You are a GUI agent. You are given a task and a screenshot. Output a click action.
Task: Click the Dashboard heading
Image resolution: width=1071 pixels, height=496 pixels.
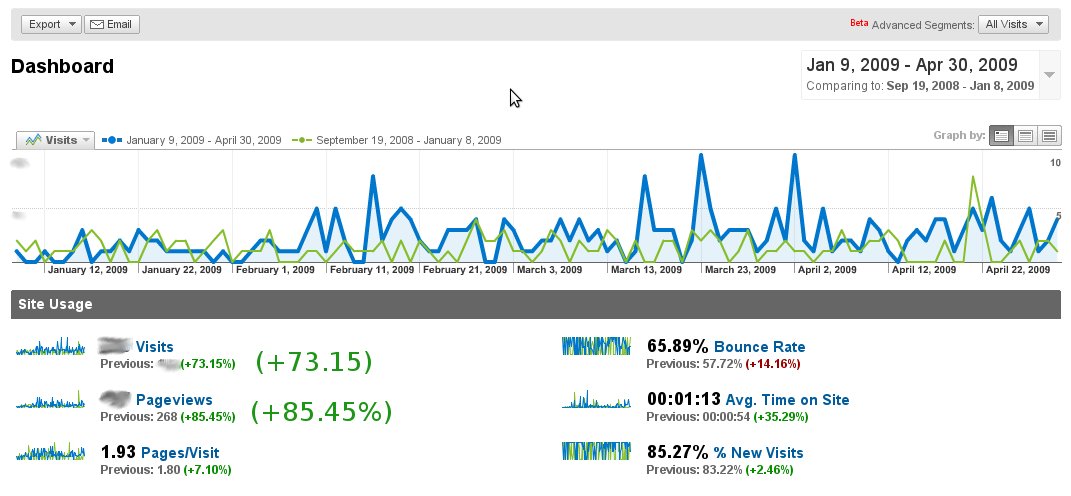coord(62,66)
